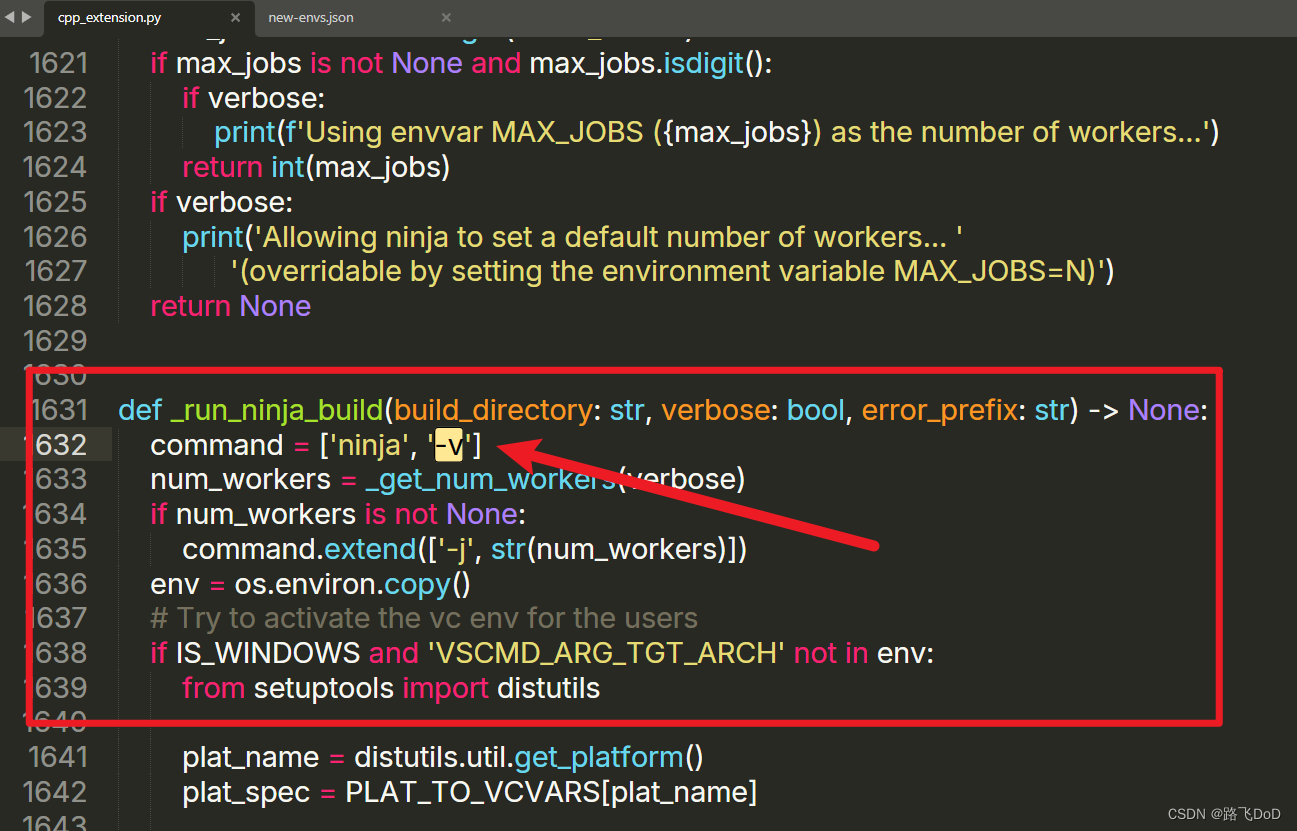Click IS_WINDOWS on line 1638
1297x831 pixels.
[x=268, y=652]
